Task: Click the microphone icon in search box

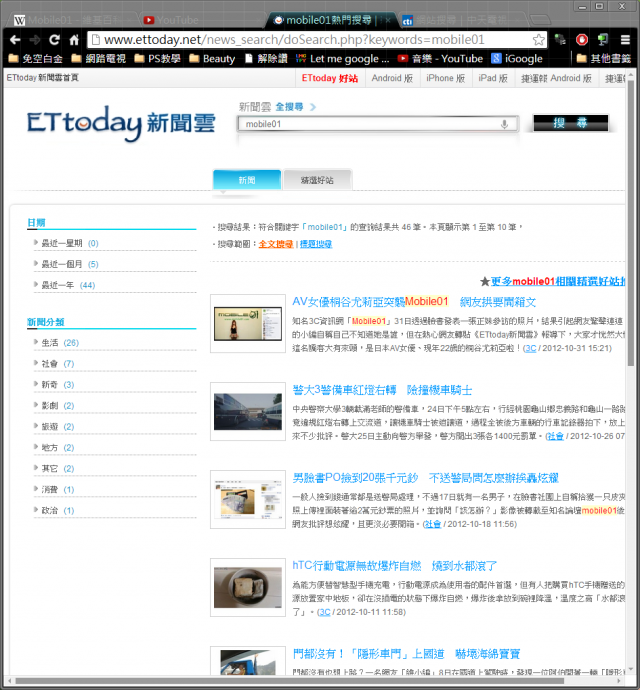Action: [504, 124]
